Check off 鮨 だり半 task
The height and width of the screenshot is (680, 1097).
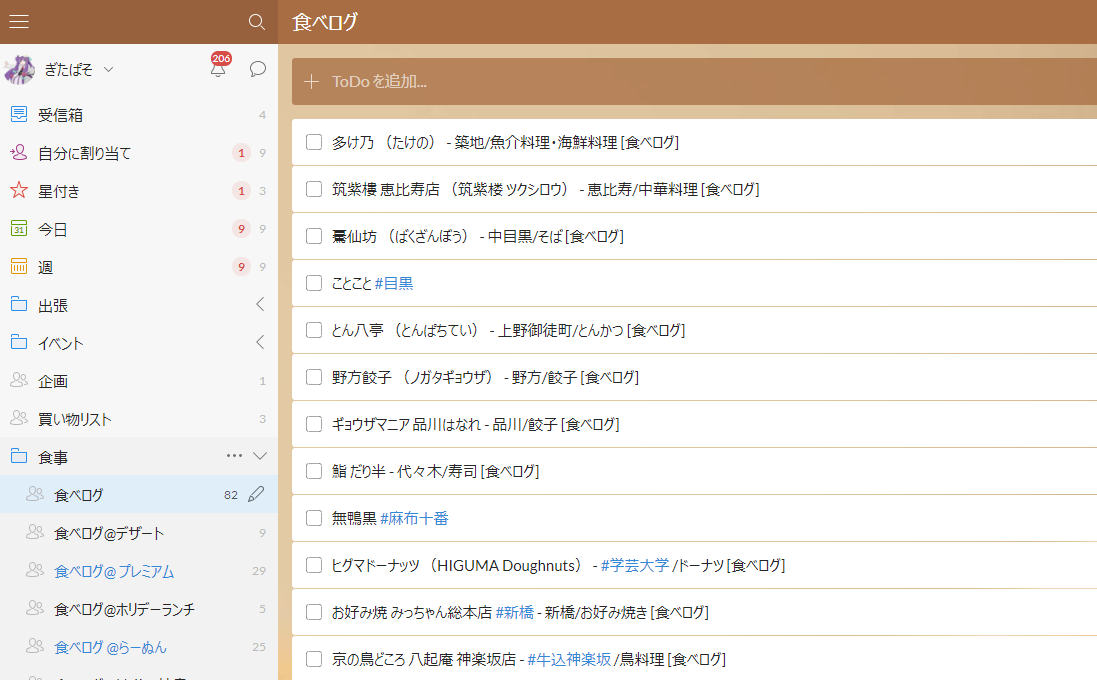pos(314,471)
